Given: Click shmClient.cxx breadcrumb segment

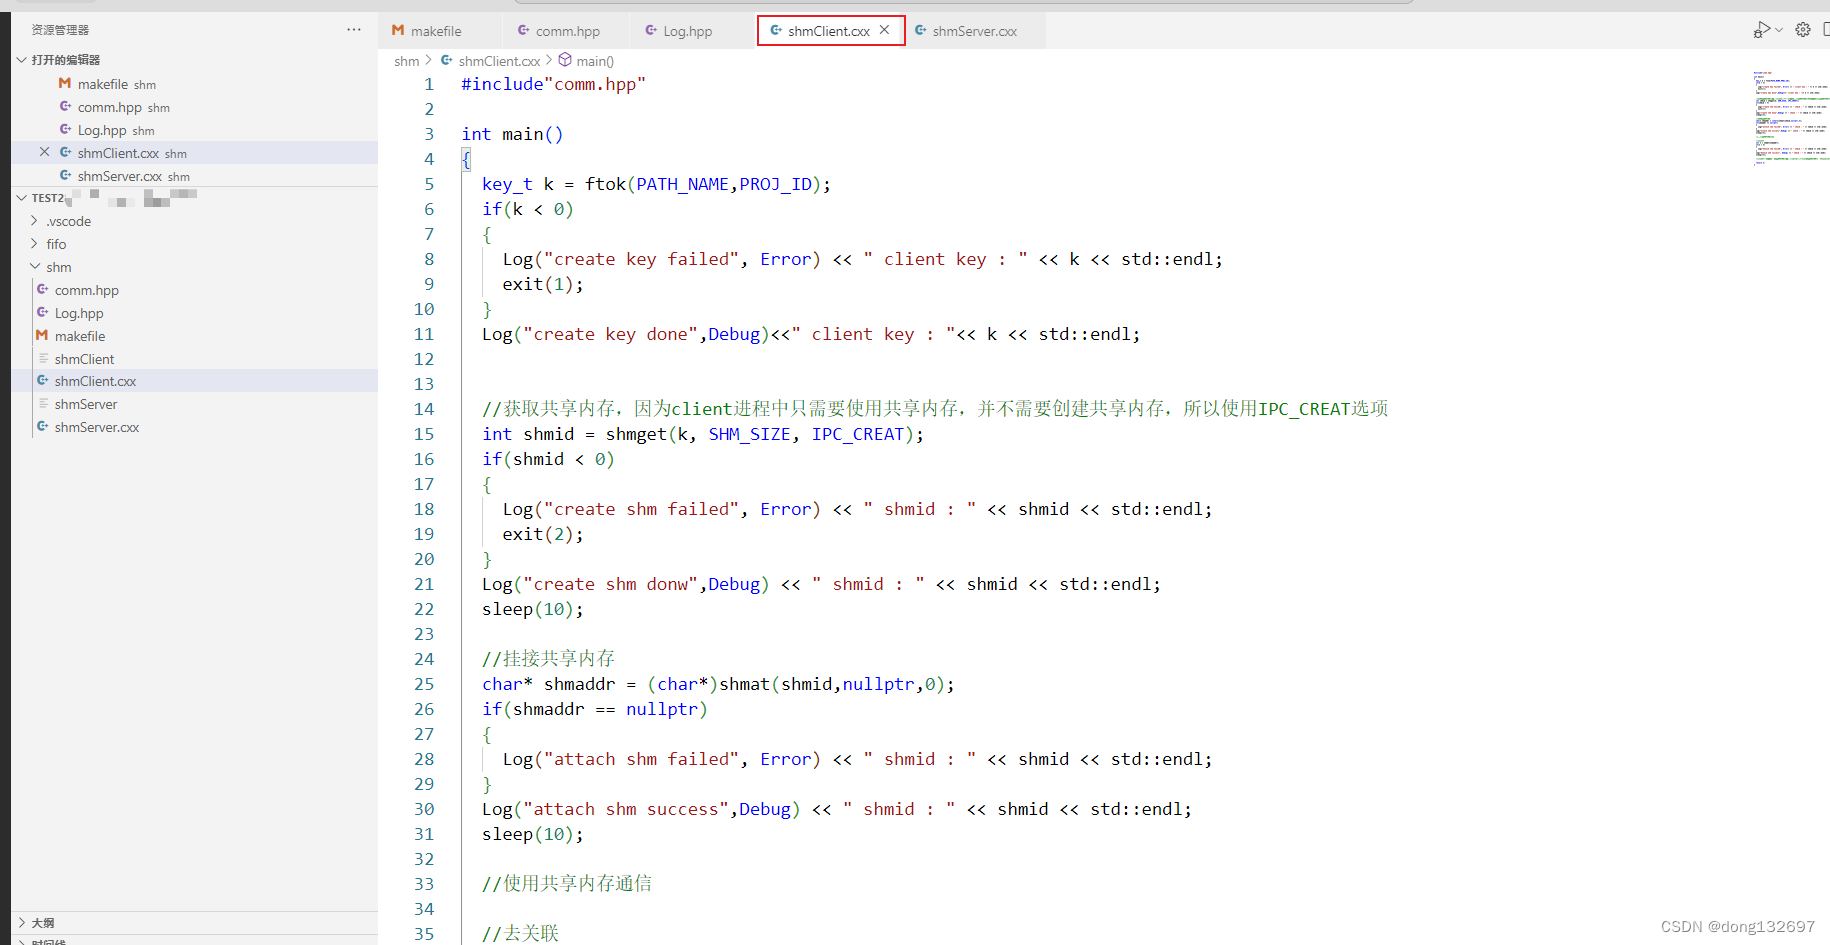Looking at the screenshot, I should tap(499, 61).
